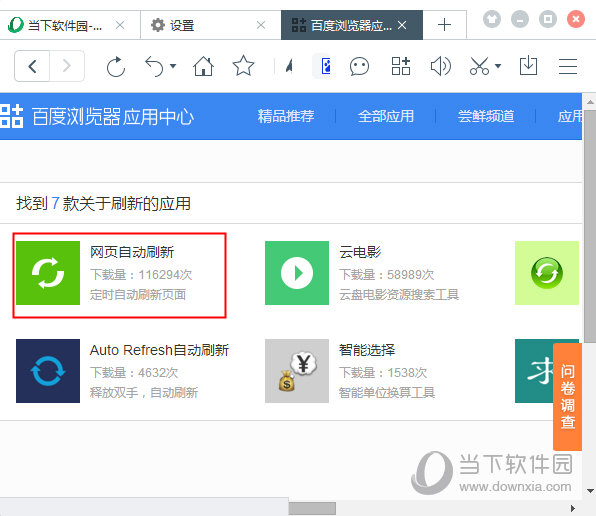Open the 智能选择 app title link
The width and height of the screenshot is (596, 516).
click(367, 350)
